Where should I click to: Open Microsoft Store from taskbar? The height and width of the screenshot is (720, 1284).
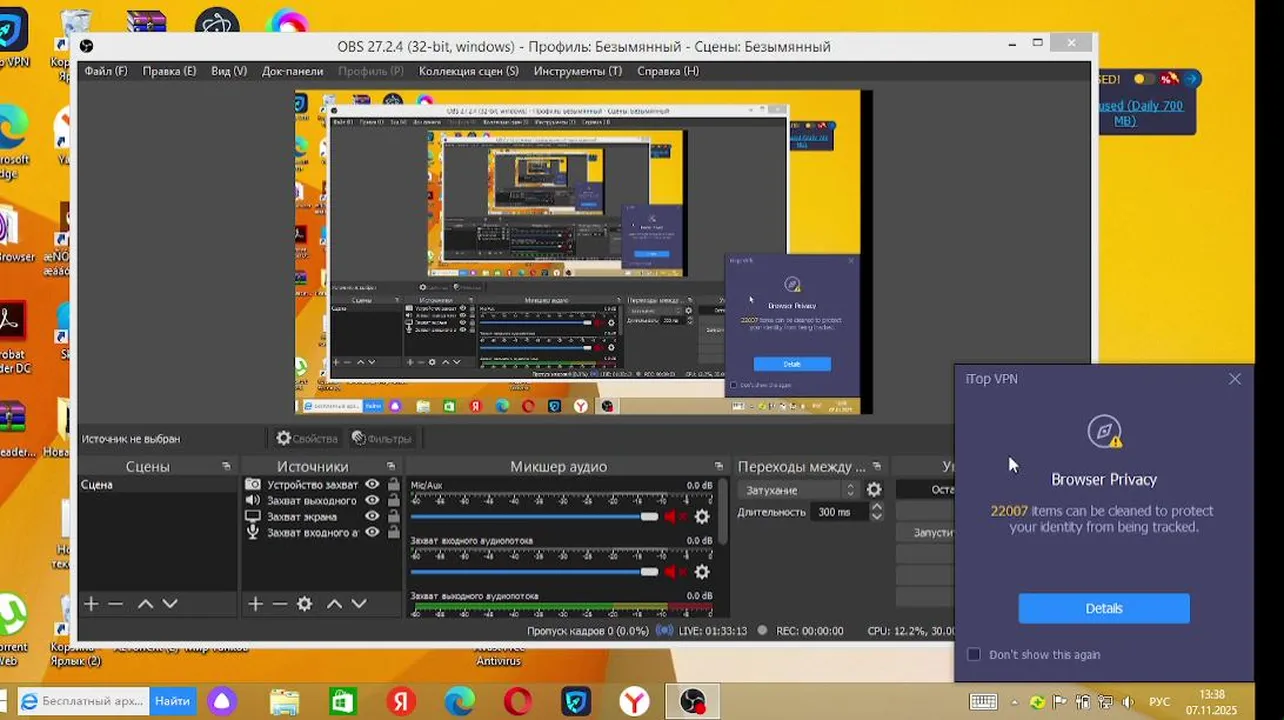click(342, 702)
